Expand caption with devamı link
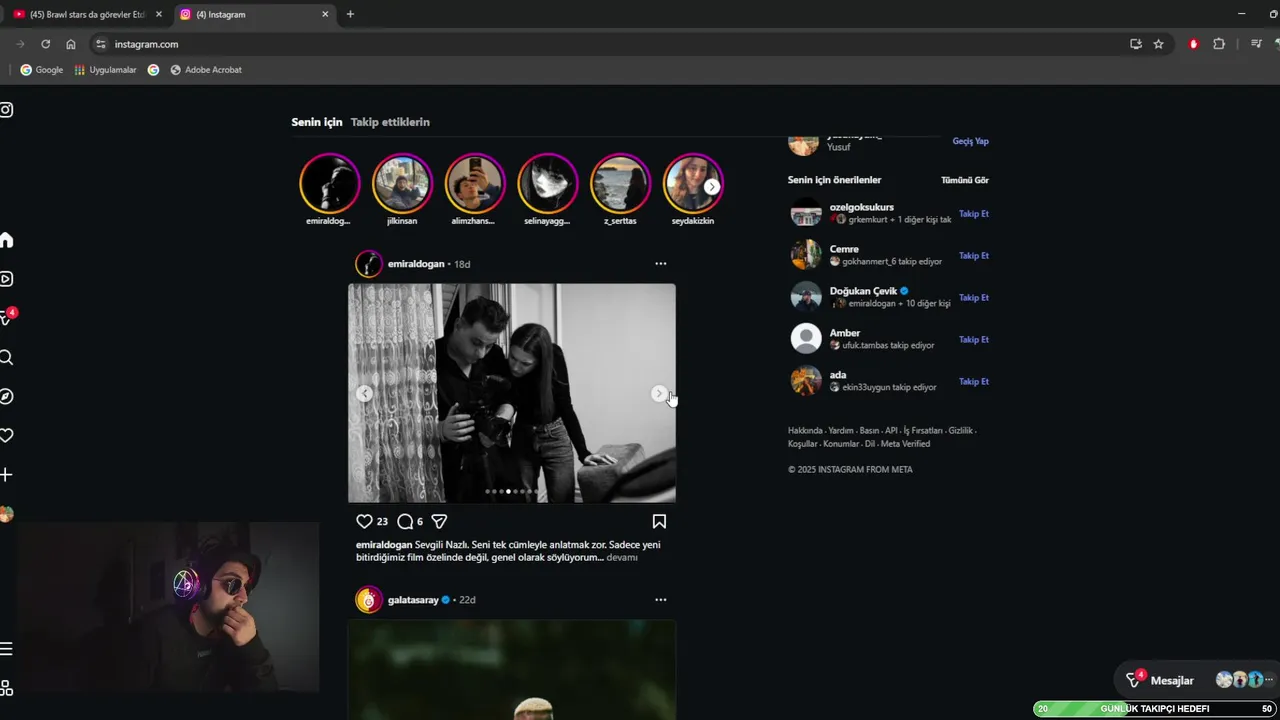 coord(622,558)
